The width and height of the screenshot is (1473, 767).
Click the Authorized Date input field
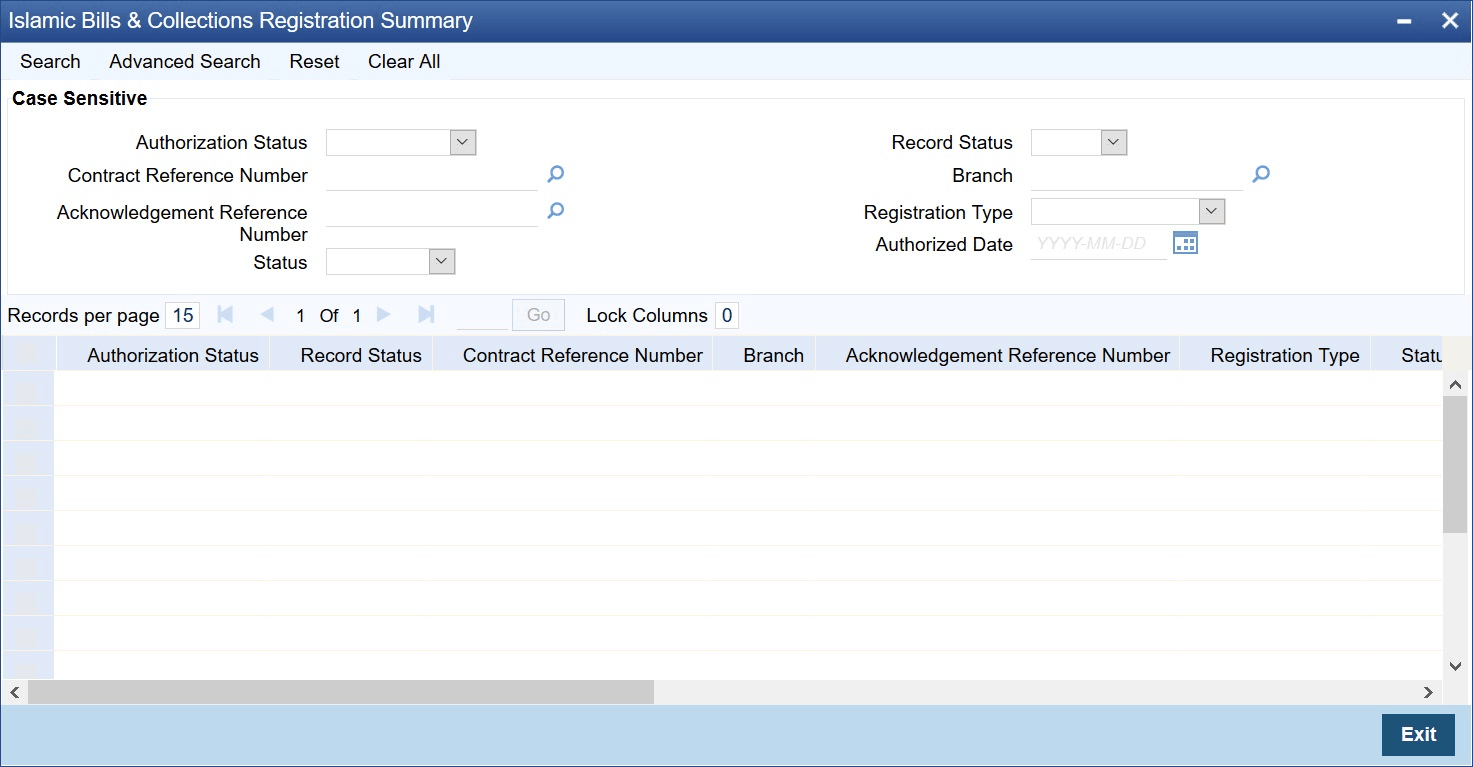pyautogui.click(x=1099, y=244)
